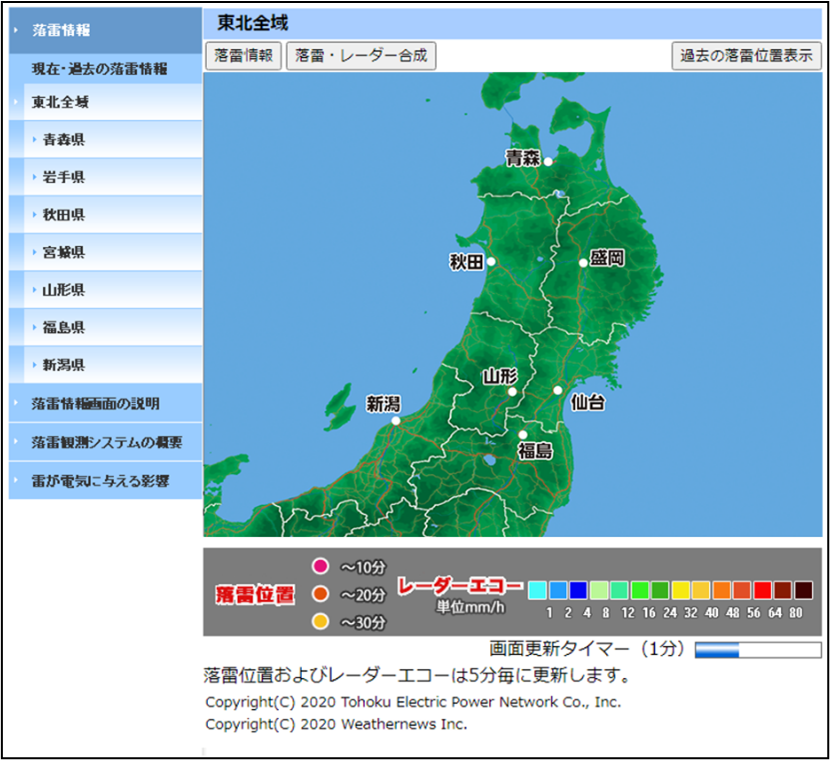The height and width of the screenshot is (760, 830).
Task: Click the 新潟 city marker on map
Action: tap(396, 421)
